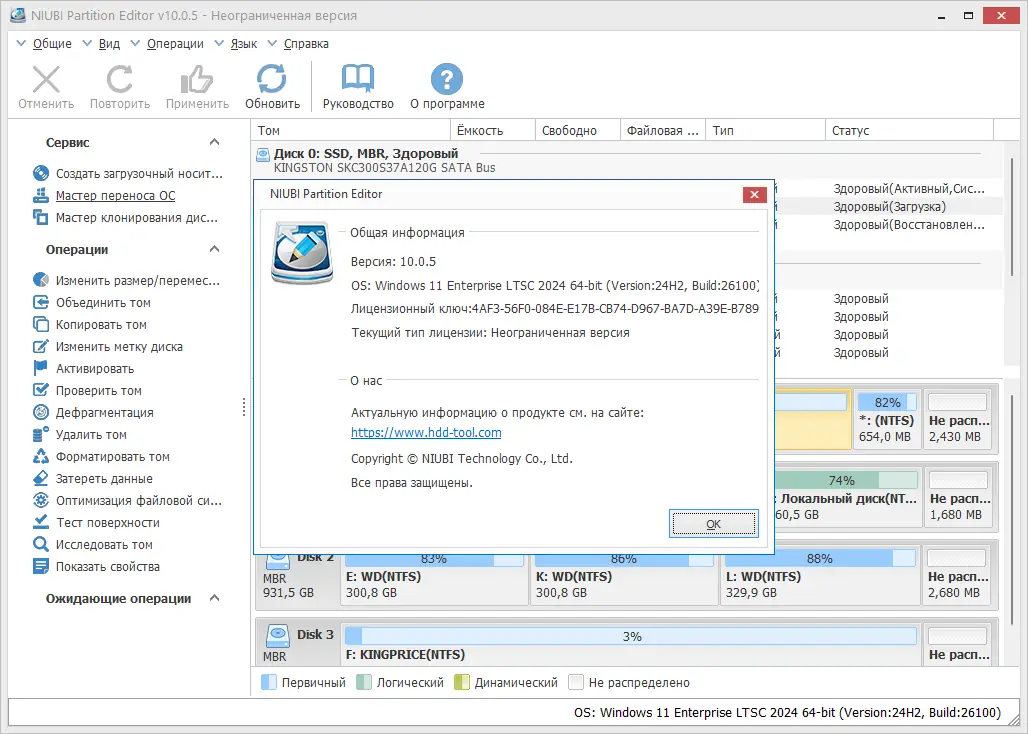1028x734 pixels.
Task: Click the Форматировать том icon
Action: (41, 456)
